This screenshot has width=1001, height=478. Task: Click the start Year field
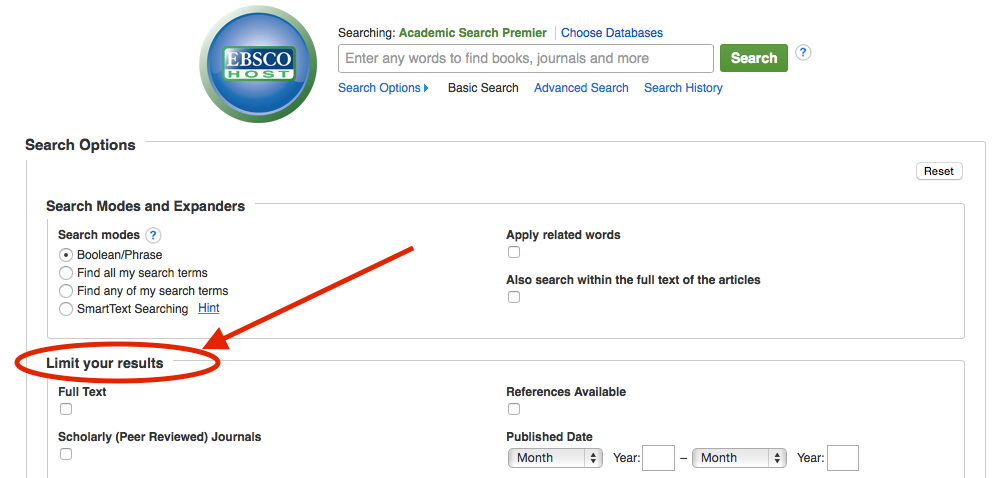click(x=658, y=458)
